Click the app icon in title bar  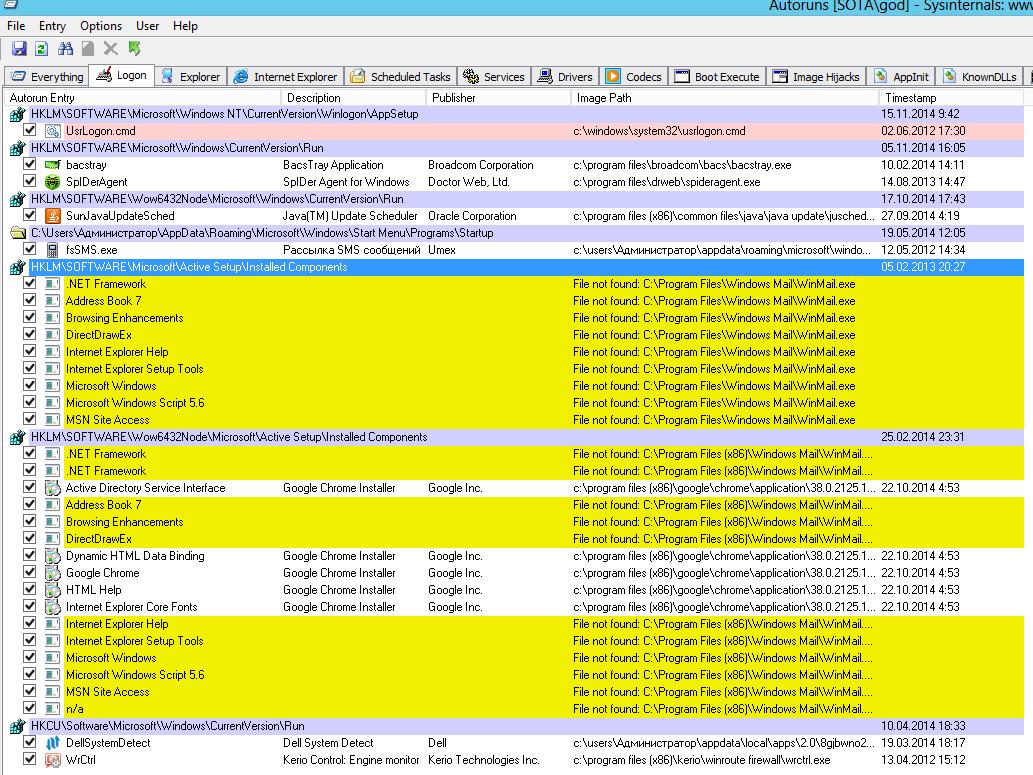tap(11, 5)
